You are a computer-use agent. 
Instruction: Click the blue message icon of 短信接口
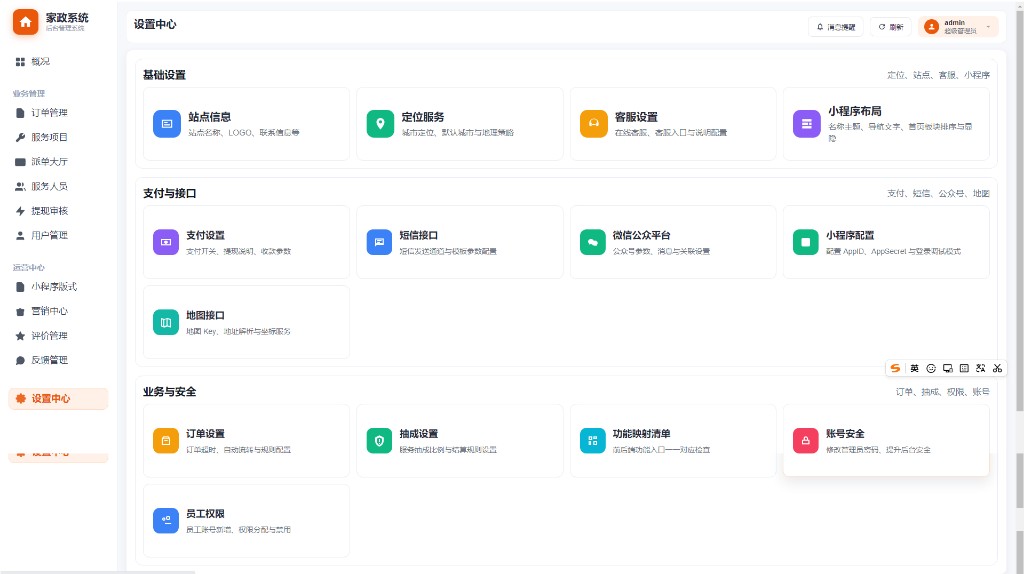pos(379,242)
